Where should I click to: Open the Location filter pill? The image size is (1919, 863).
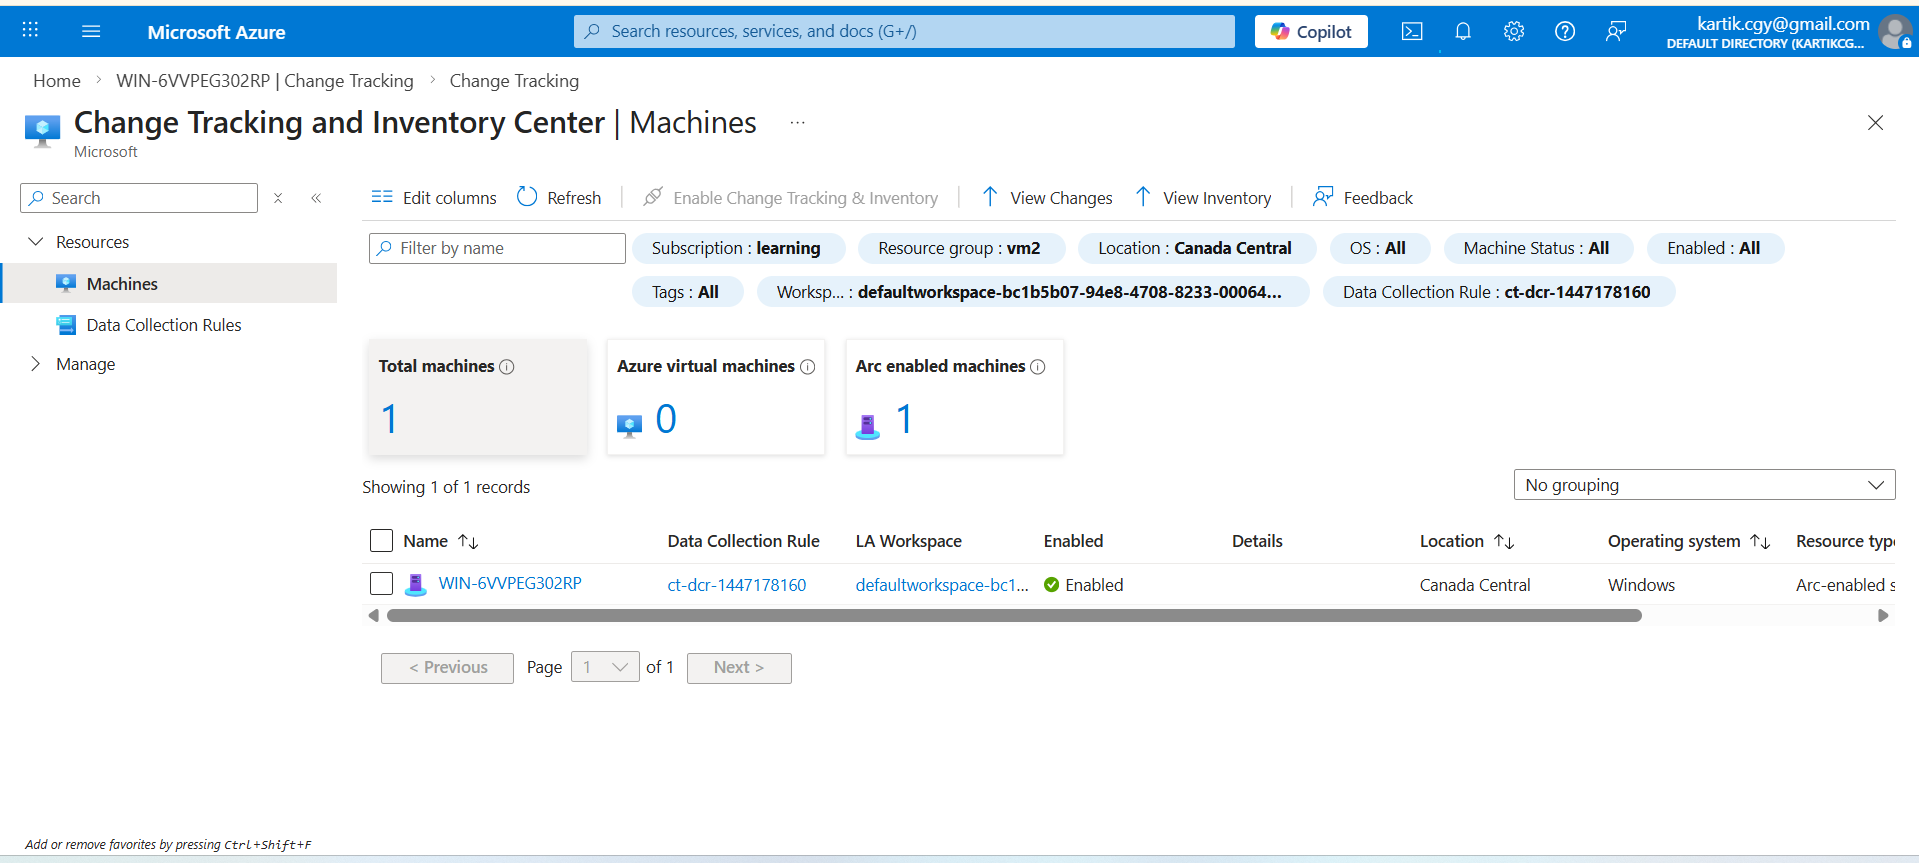click(1195, 248)
